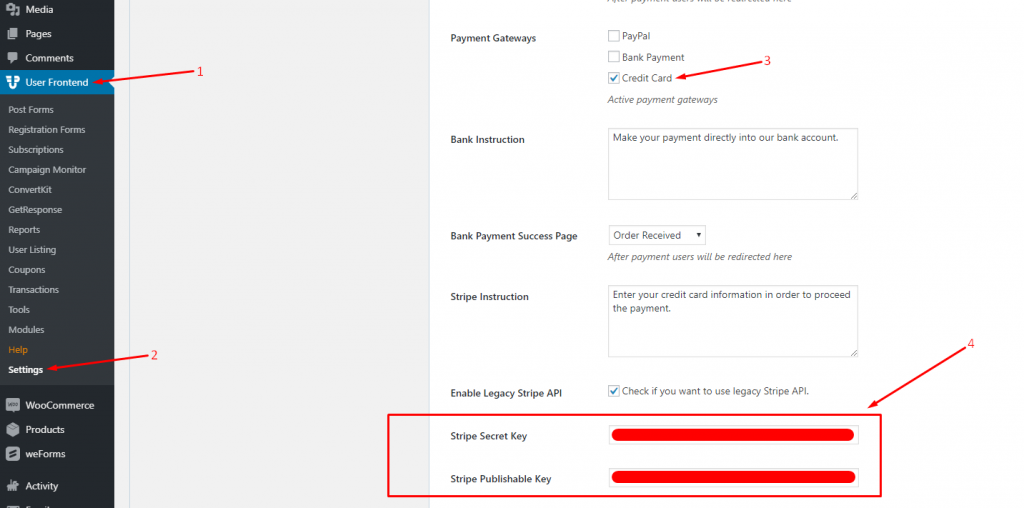
Task: Toggle the Enable Legacy Stripe API checkbox
Action: point(613,391)
